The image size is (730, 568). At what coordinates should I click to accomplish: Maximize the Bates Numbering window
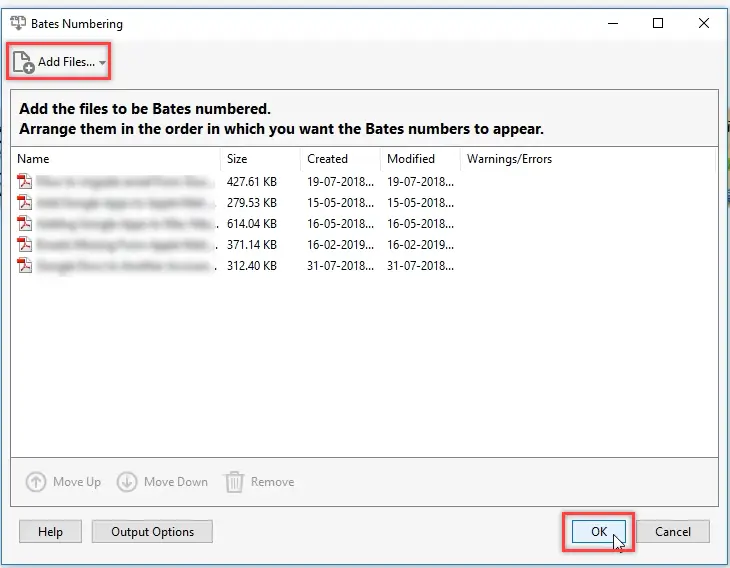(x=658, y=23)
